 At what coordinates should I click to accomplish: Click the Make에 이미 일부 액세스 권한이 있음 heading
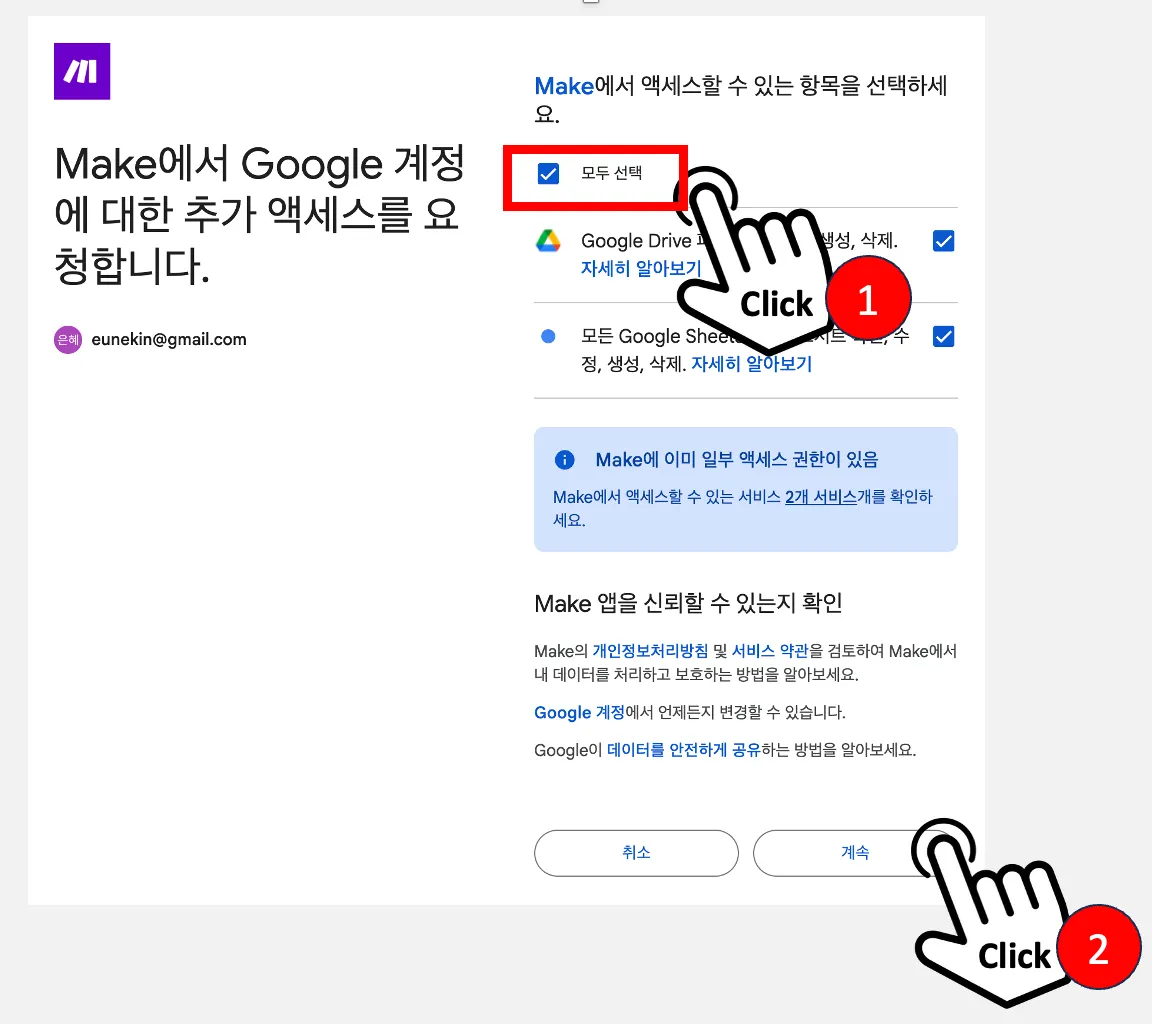click(737, 460)
